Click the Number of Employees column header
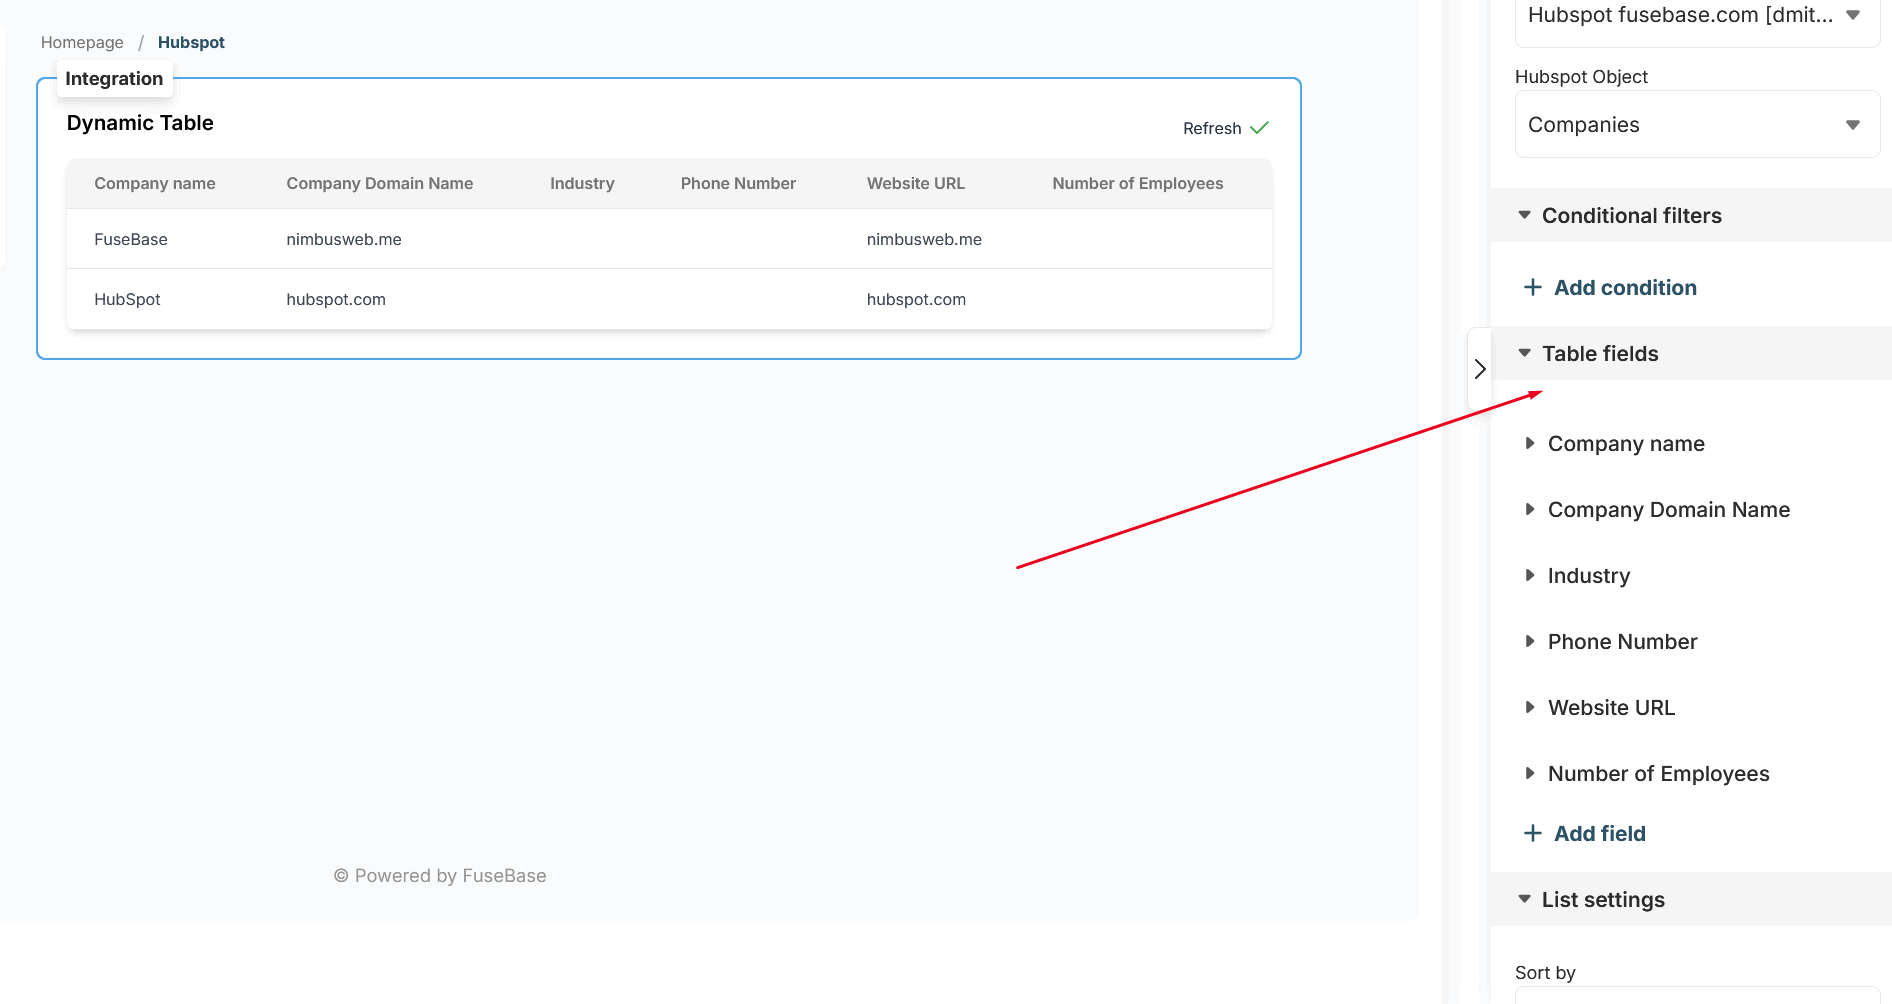The width and height of the screenshot is (1892, 1004). point(1138,184)
